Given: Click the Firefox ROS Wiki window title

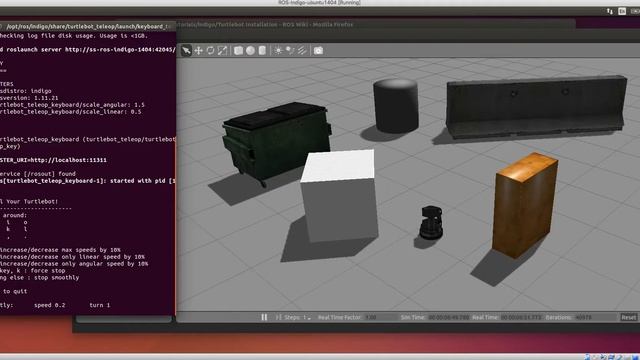Looking at the screenshot, I should 264,24.
